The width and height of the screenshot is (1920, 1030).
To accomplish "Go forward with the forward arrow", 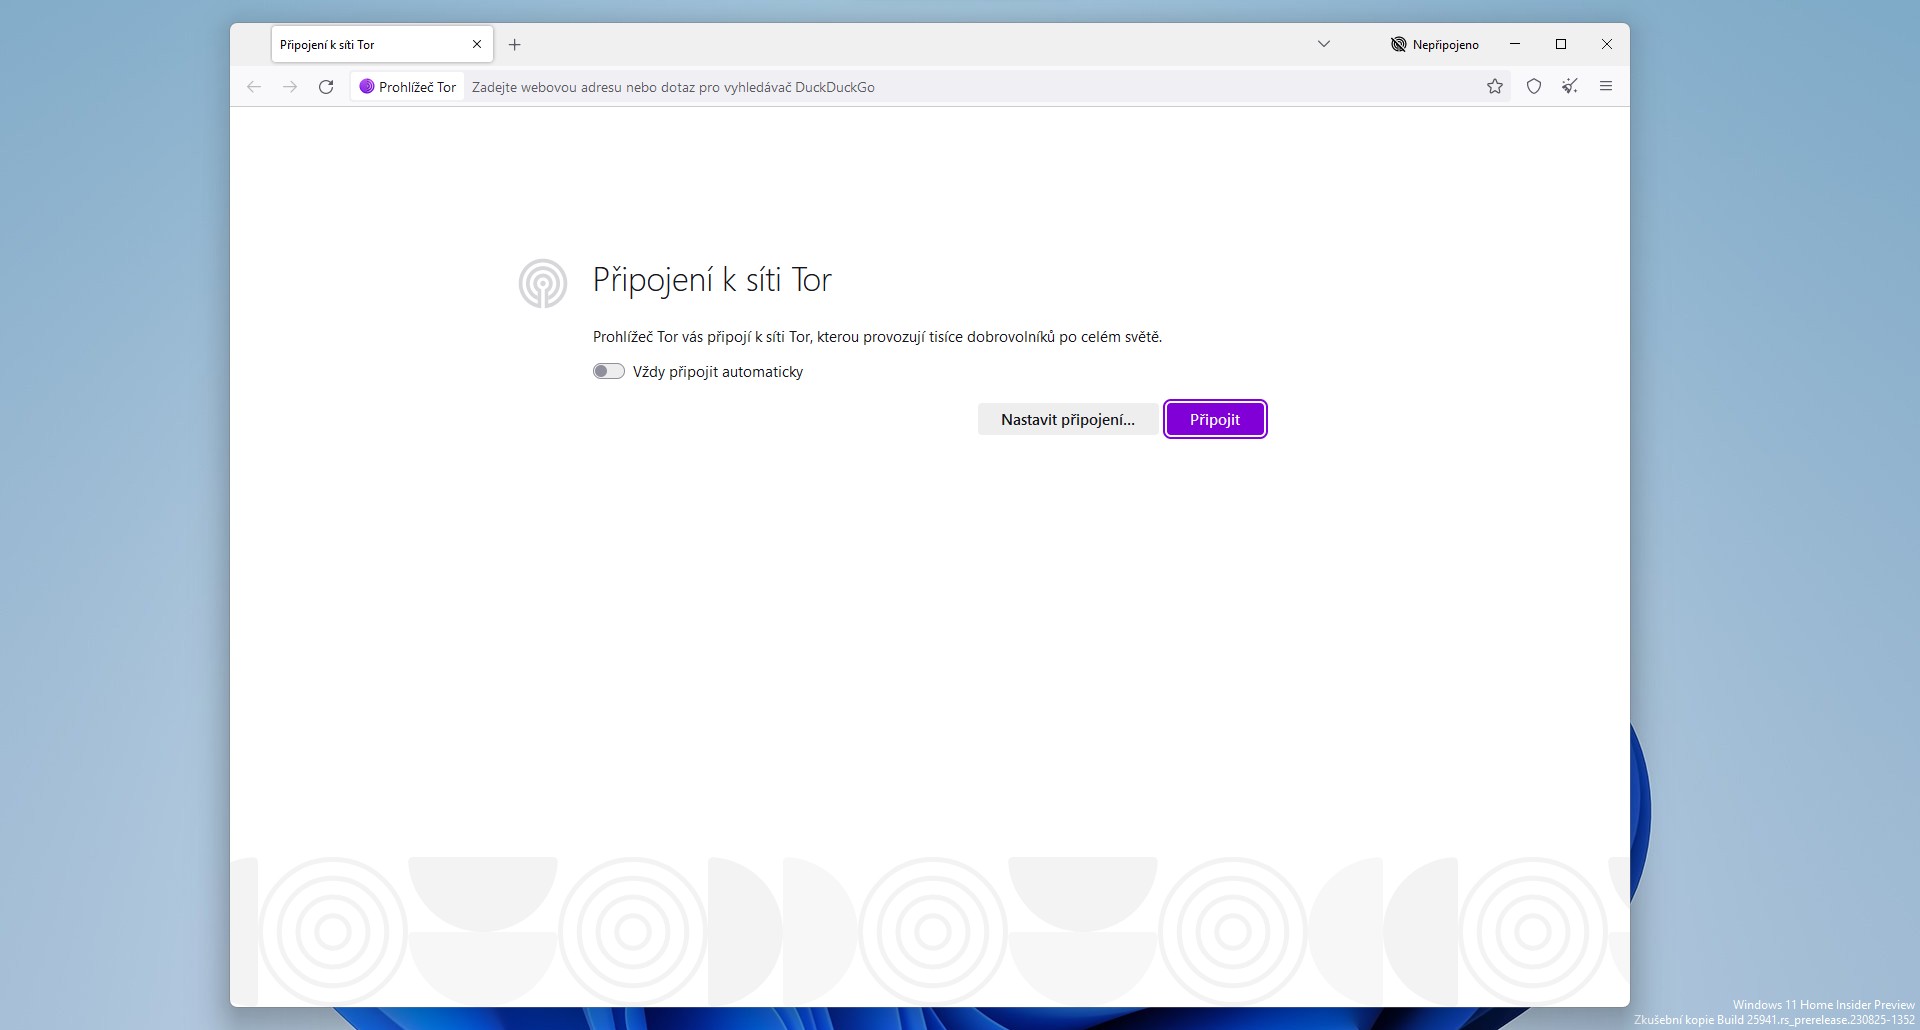I will tap(290, 87).
